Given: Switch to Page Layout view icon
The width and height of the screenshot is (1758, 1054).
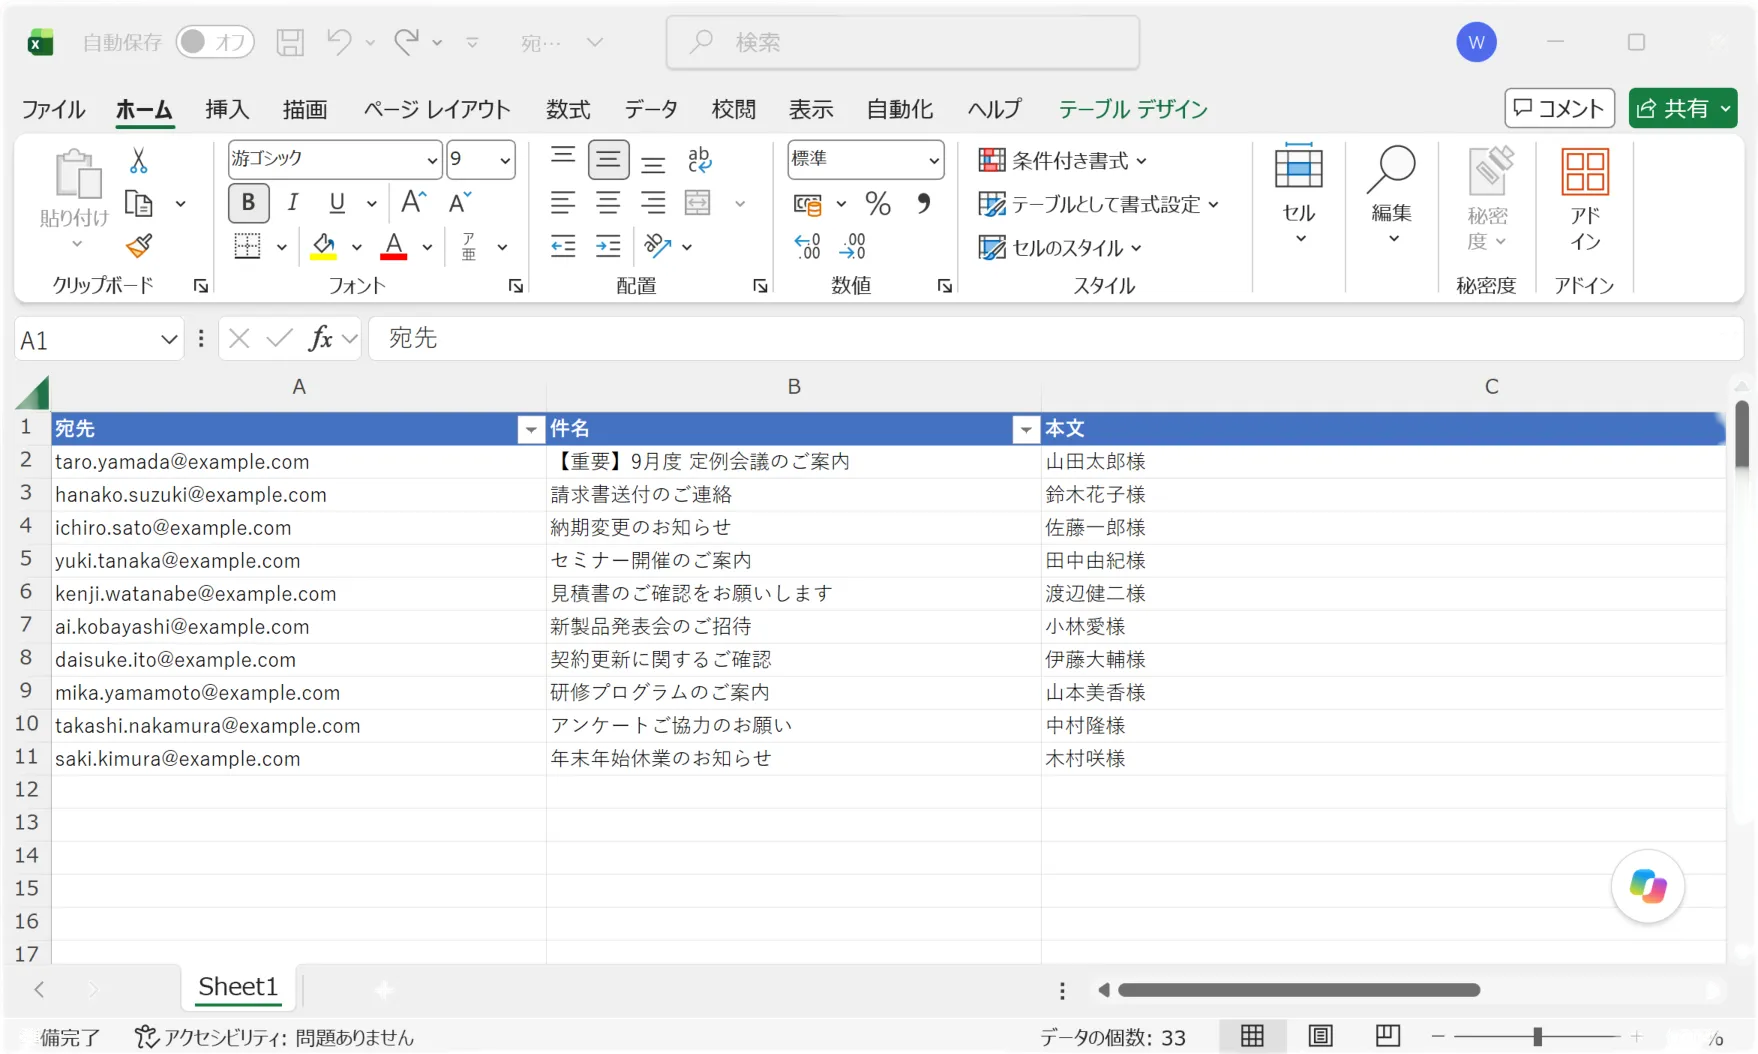Looking at the screenshot, I should 1320,1036.
